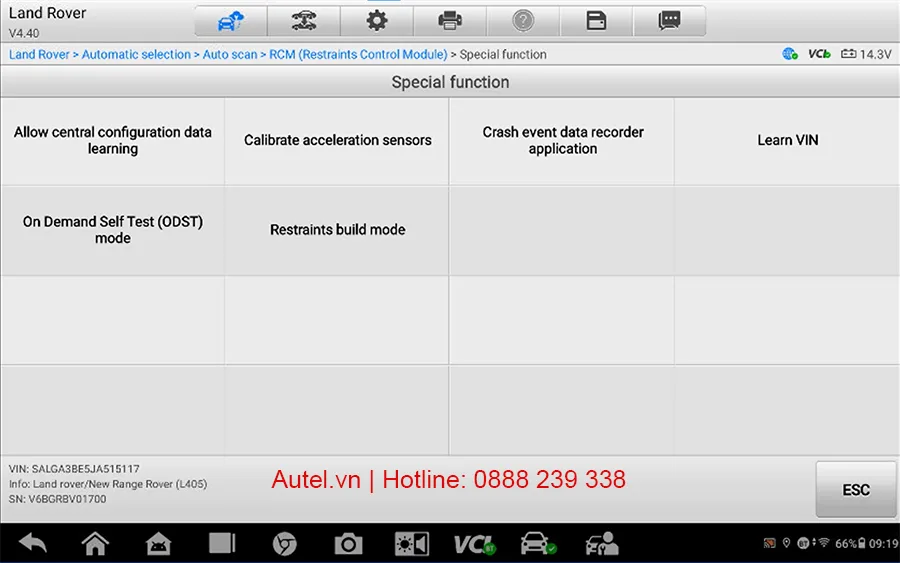Open the help question mark icon

[x=523, y=21]
